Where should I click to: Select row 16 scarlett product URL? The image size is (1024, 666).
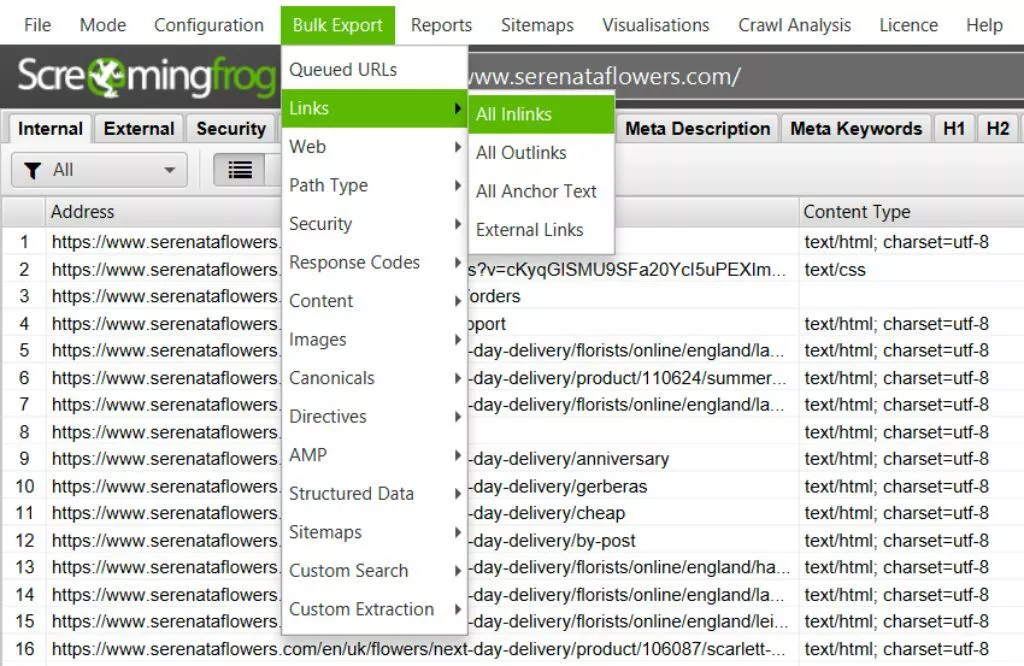tap(420, 649)
